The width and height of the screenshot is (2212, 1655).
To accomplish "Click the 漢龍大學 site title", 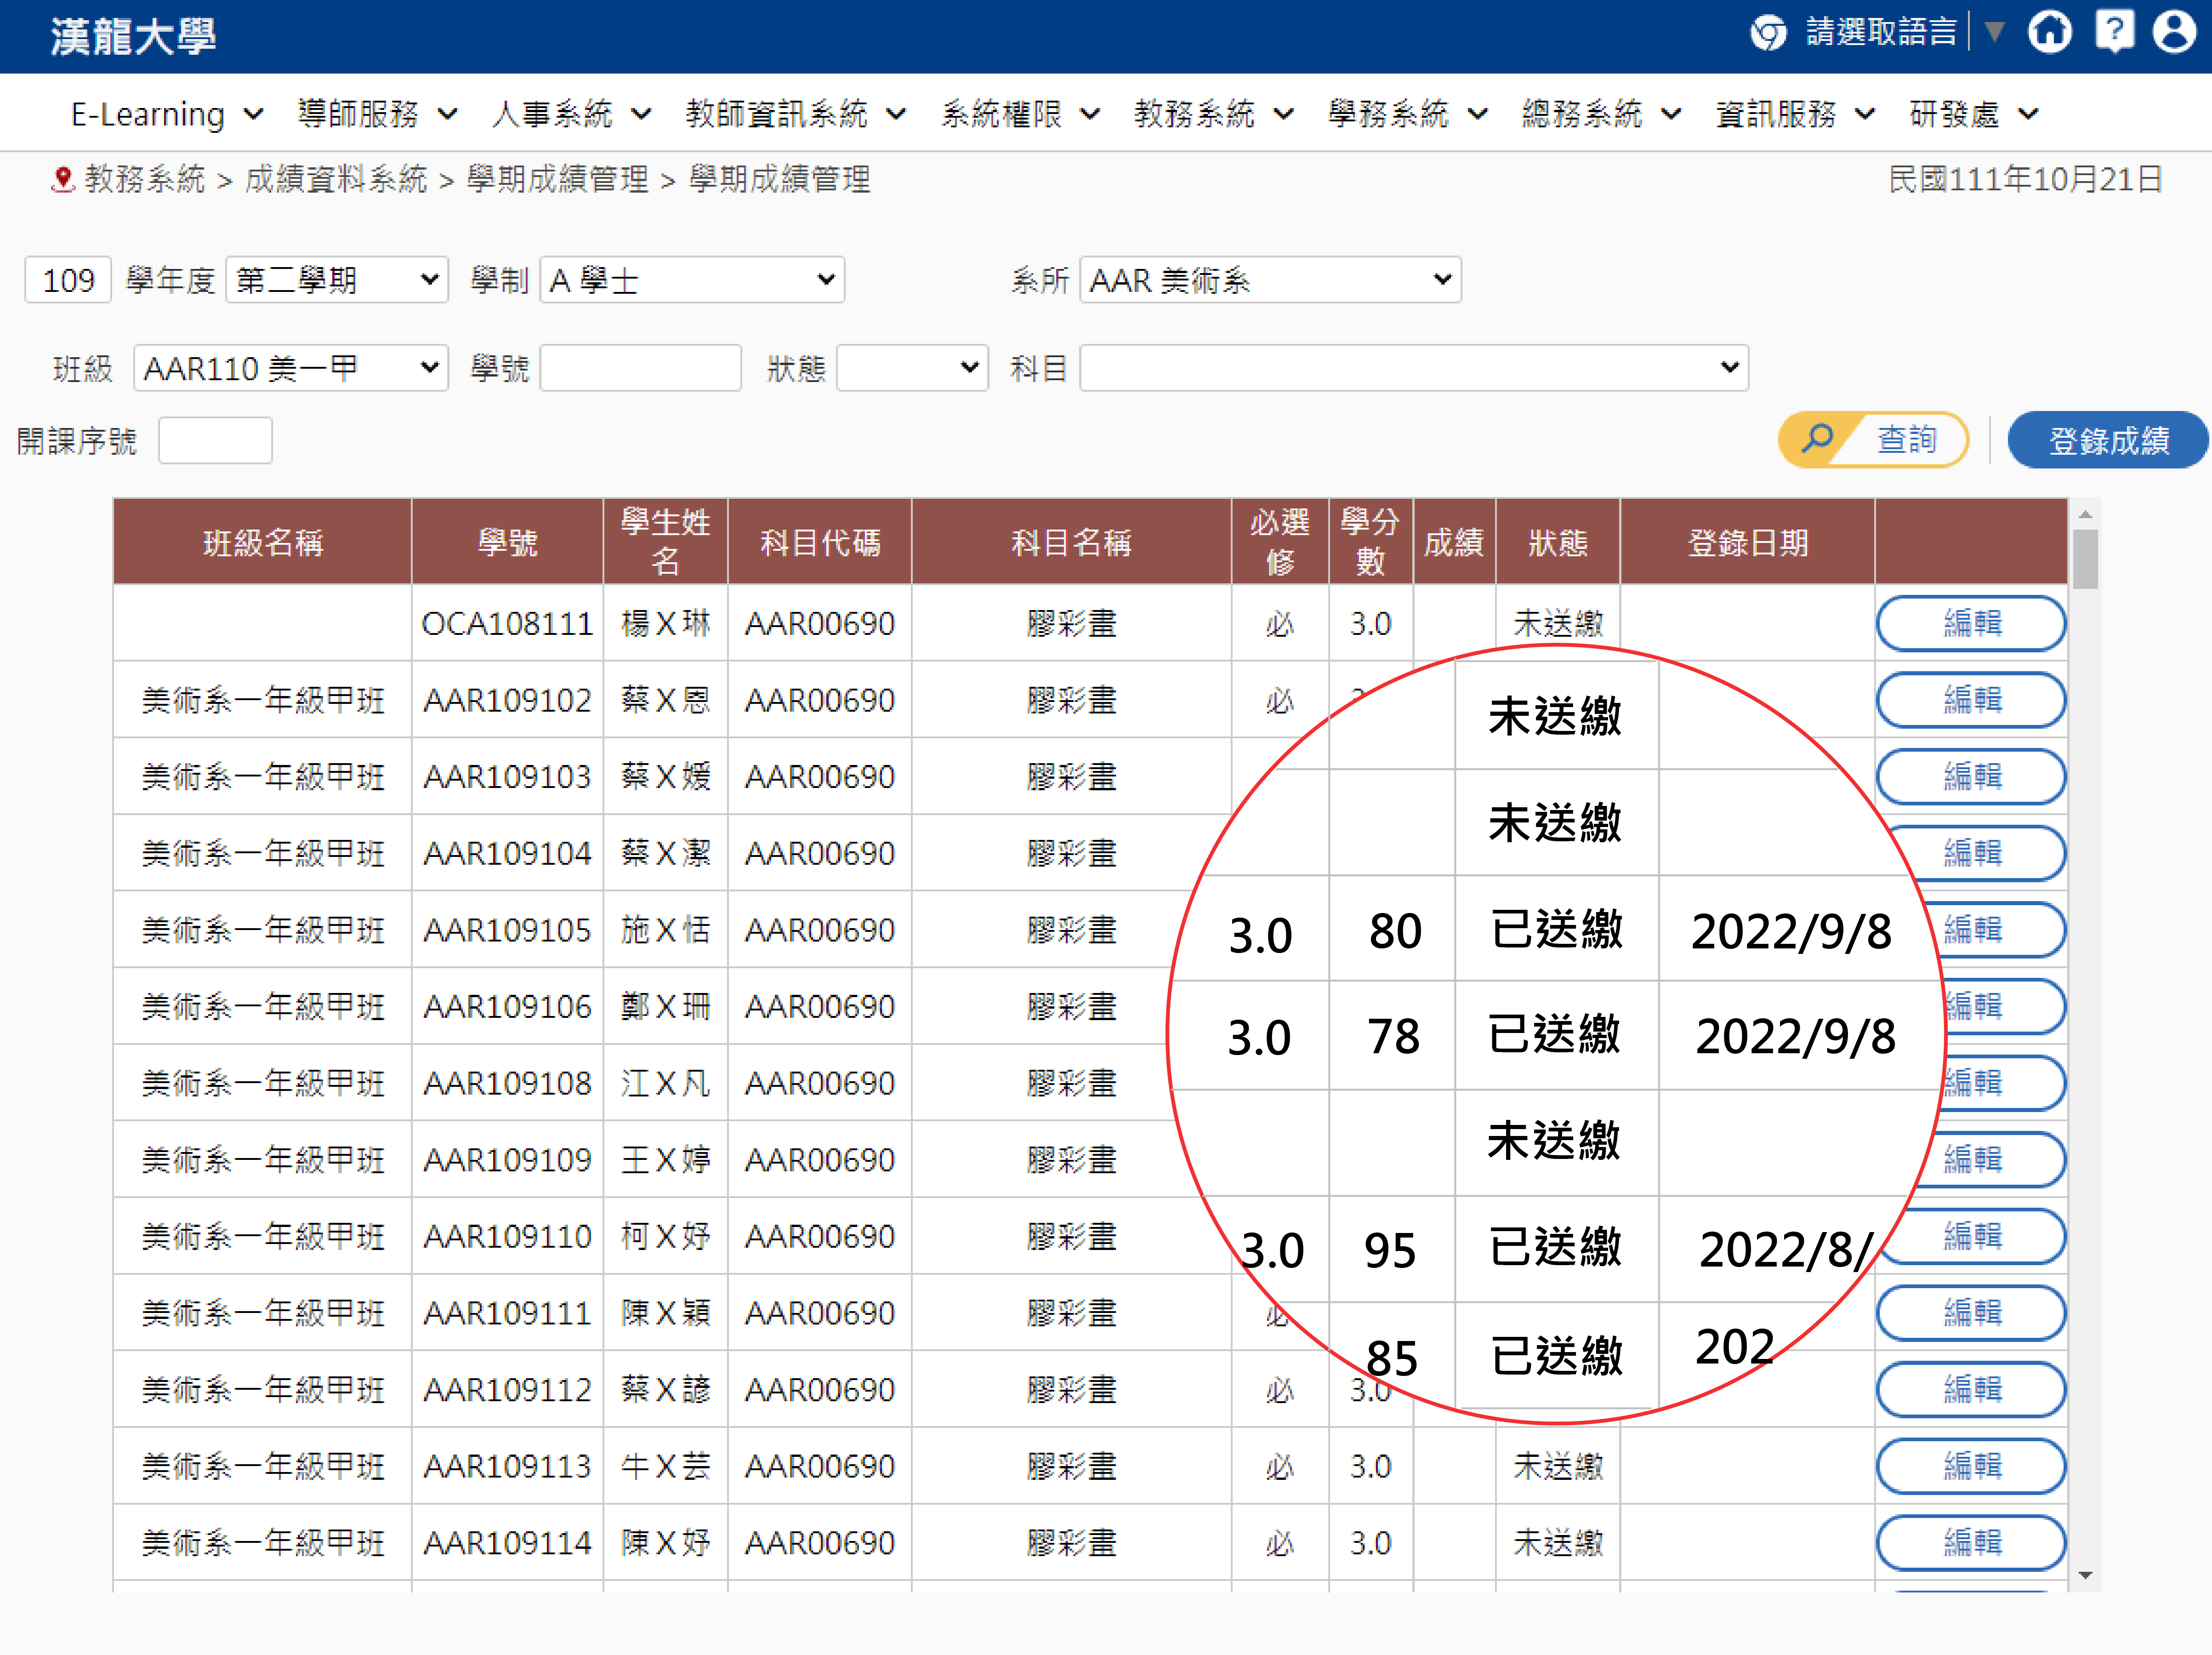I will click(x=133, y=36).
